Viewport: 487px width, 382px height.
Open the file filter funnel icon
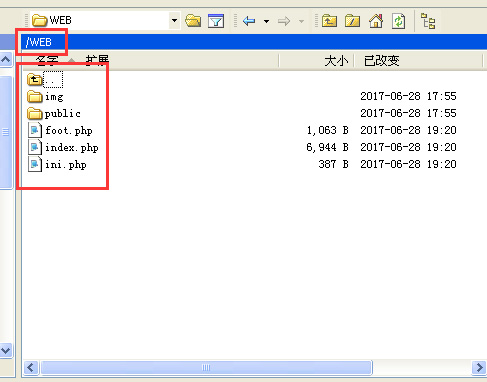coord(216,21)
